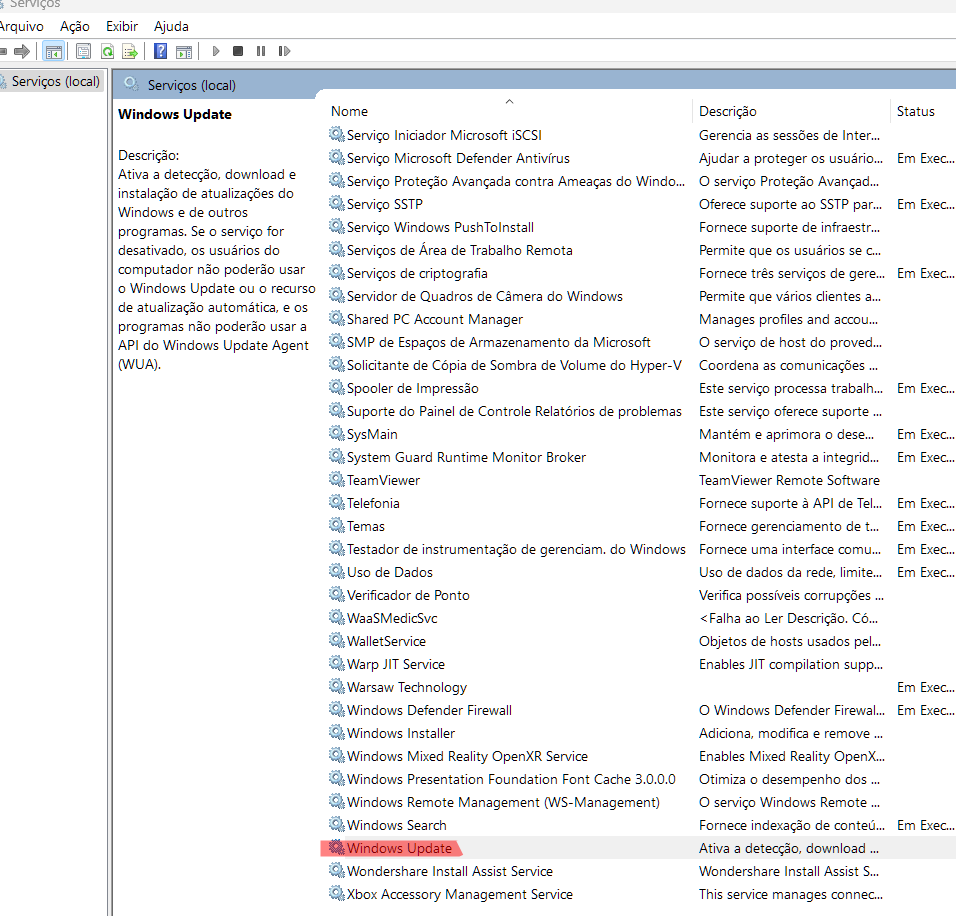Click the gear icon beside Temas
The width and height of the screenshot is (956, 916).
(337, 525)
